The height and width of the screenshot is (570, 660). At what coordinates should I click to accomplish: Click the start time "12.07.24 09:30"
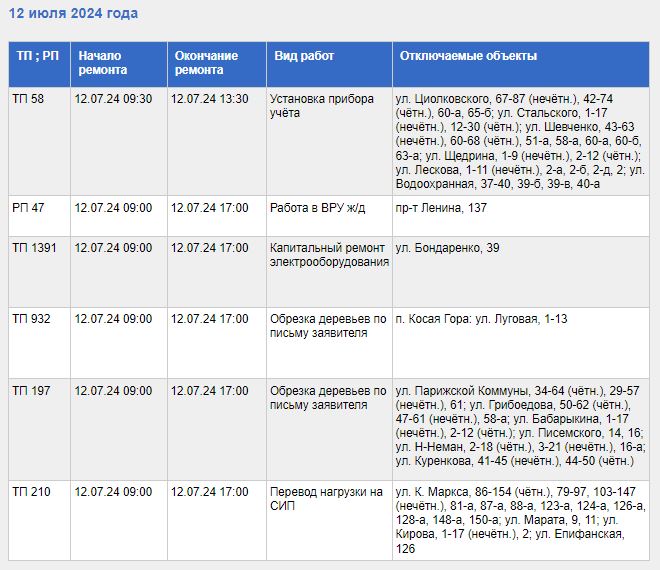113,99
